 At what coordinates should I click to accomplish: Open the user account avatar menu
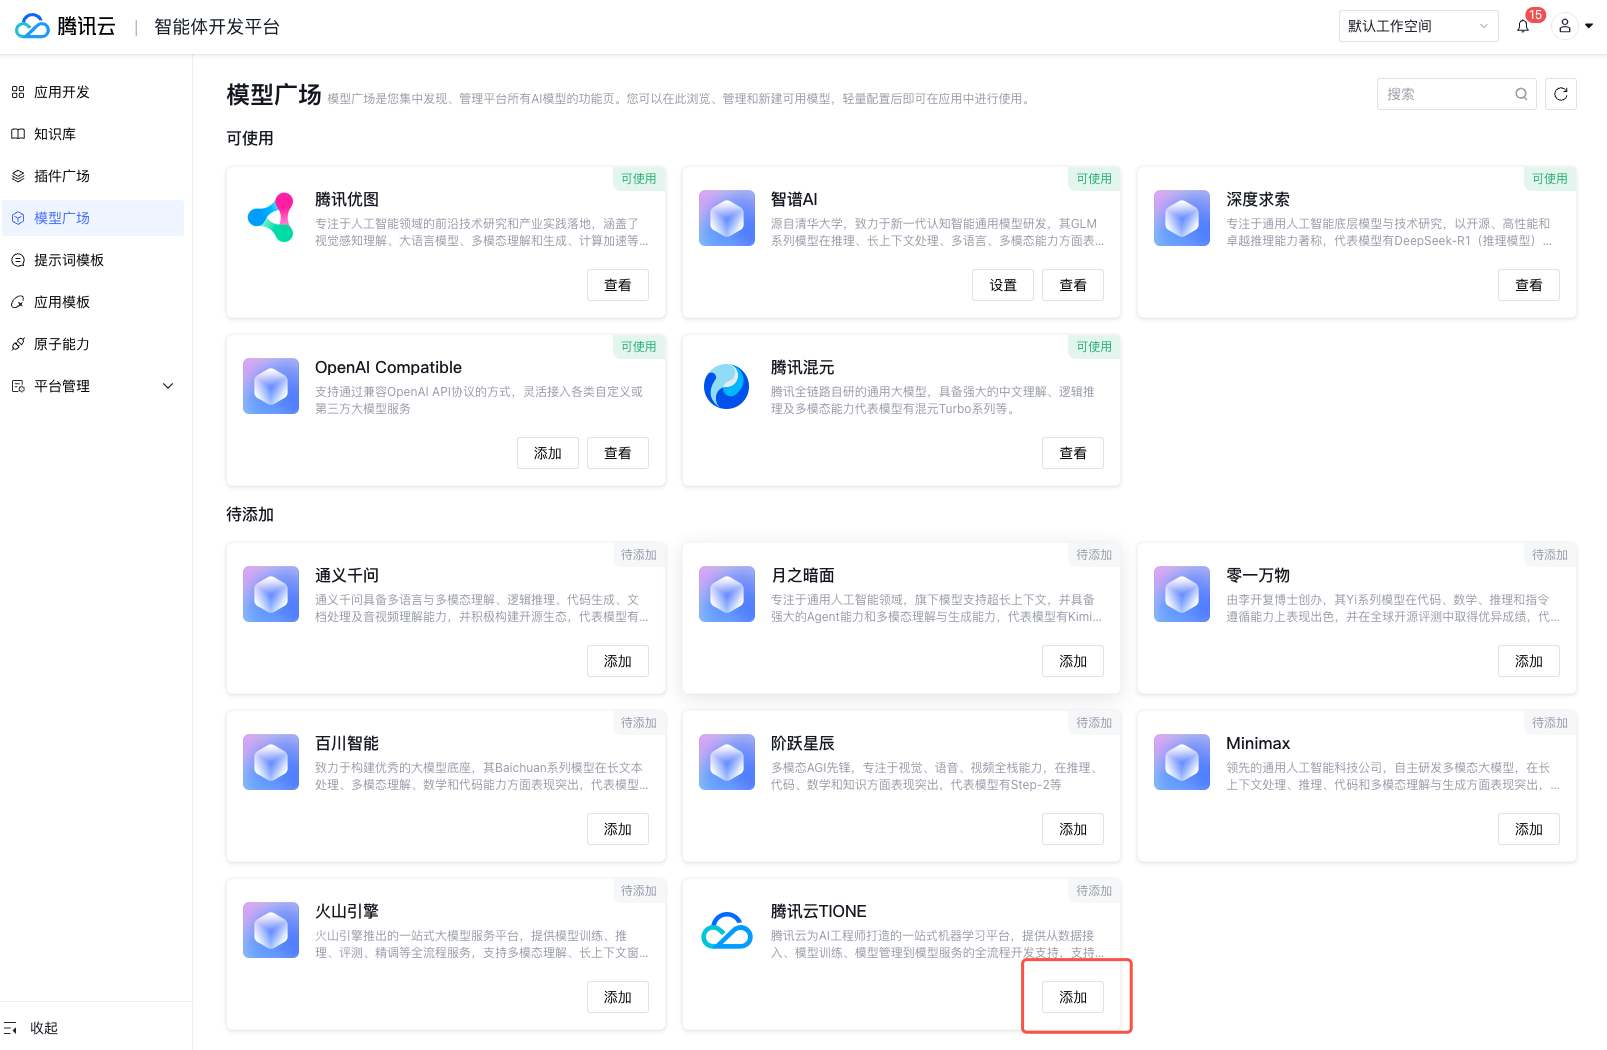[1565, 26]
